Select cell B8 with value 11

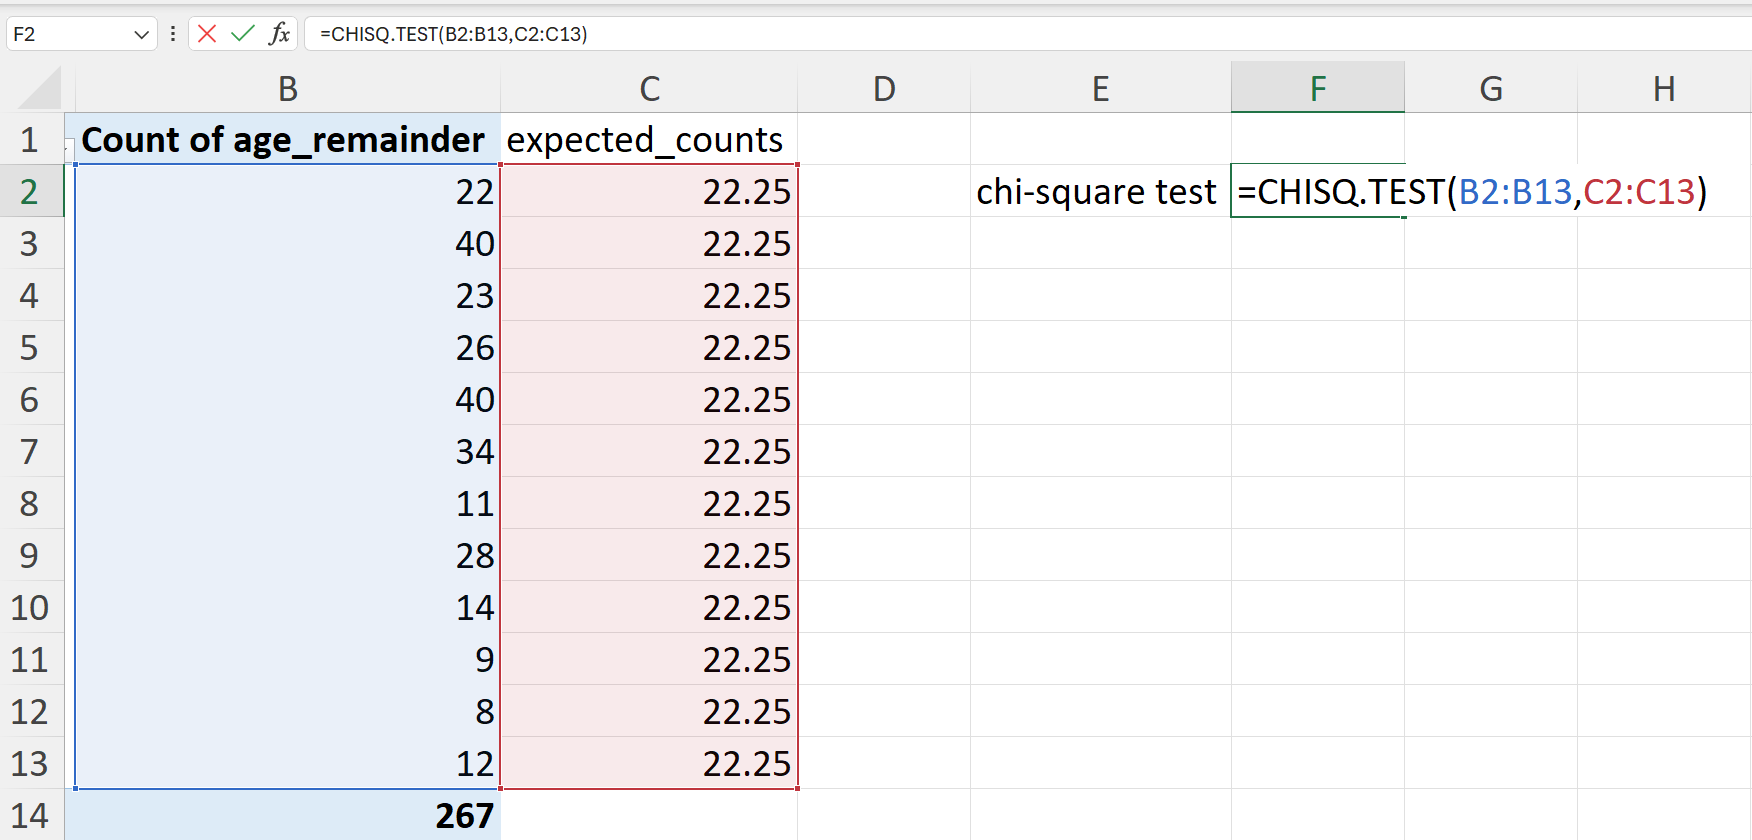[x=288, y=503]
